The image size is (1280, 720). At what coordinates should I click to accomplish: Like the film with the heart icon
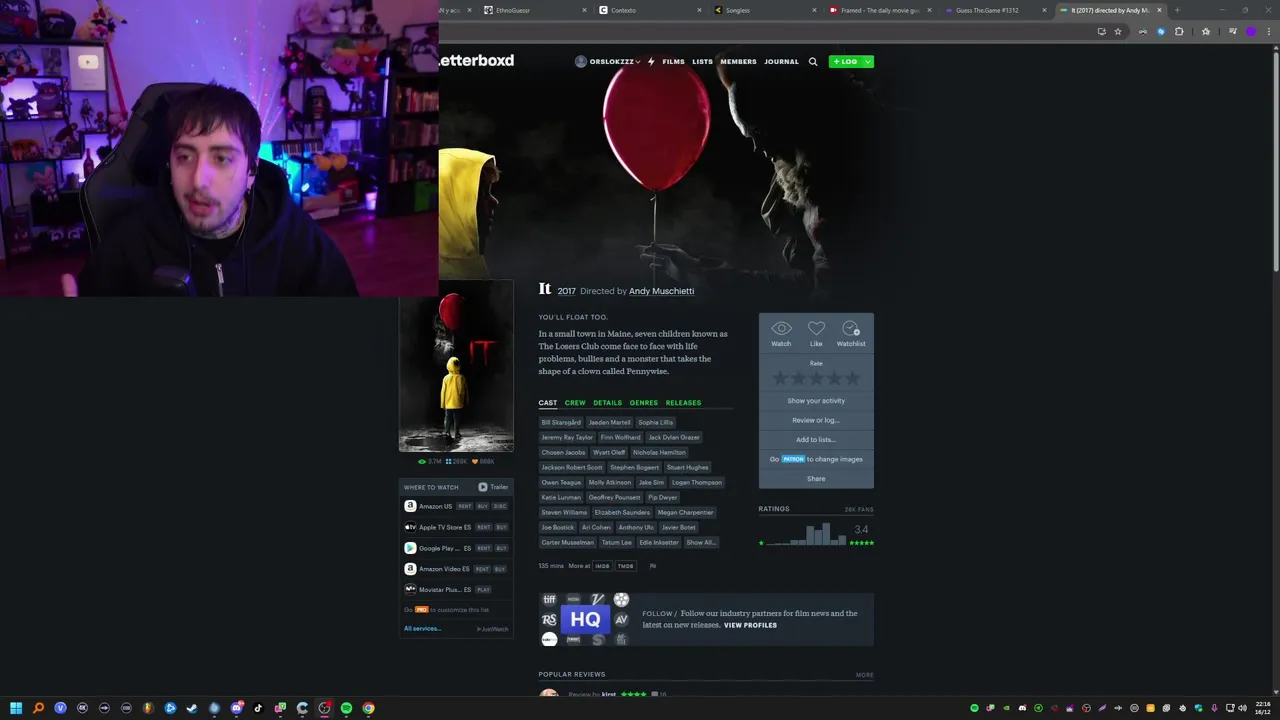click(x=816, y=329)
